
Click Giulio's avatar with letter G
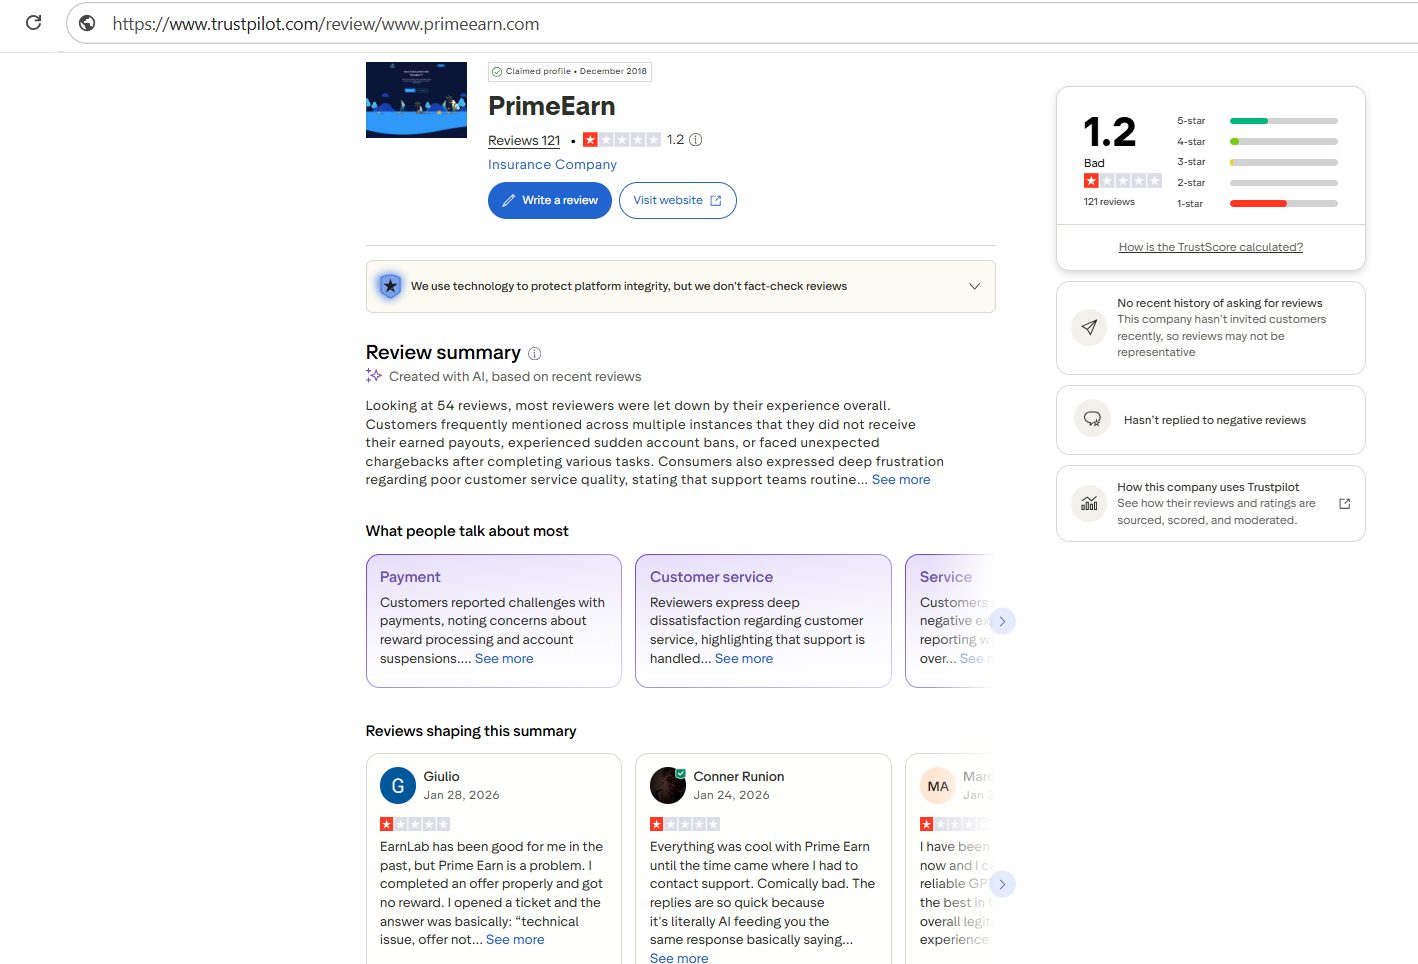tap(398, 785)
